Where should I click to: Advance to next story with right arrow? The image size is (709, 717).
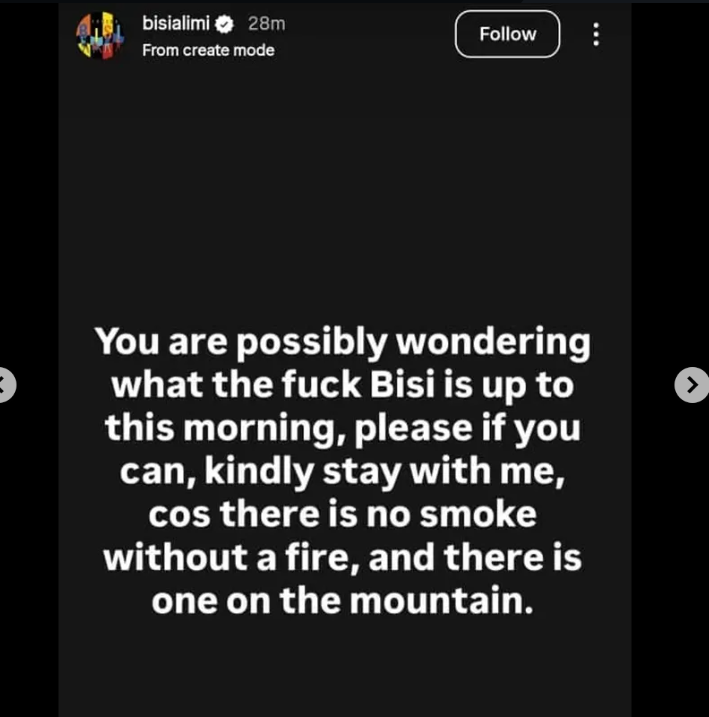(x=691, y=384)
